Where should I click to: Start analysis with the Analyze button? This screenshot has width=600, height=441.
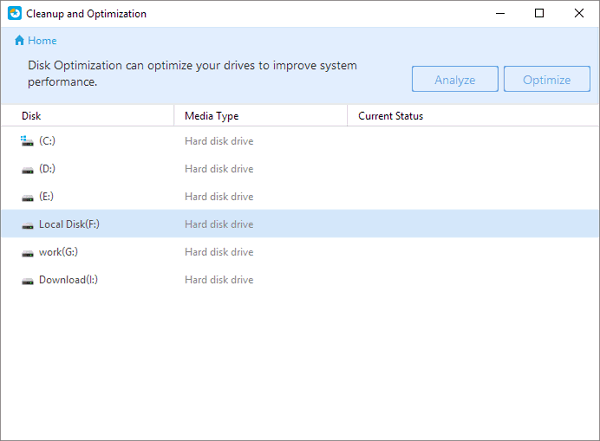(455, 79)
